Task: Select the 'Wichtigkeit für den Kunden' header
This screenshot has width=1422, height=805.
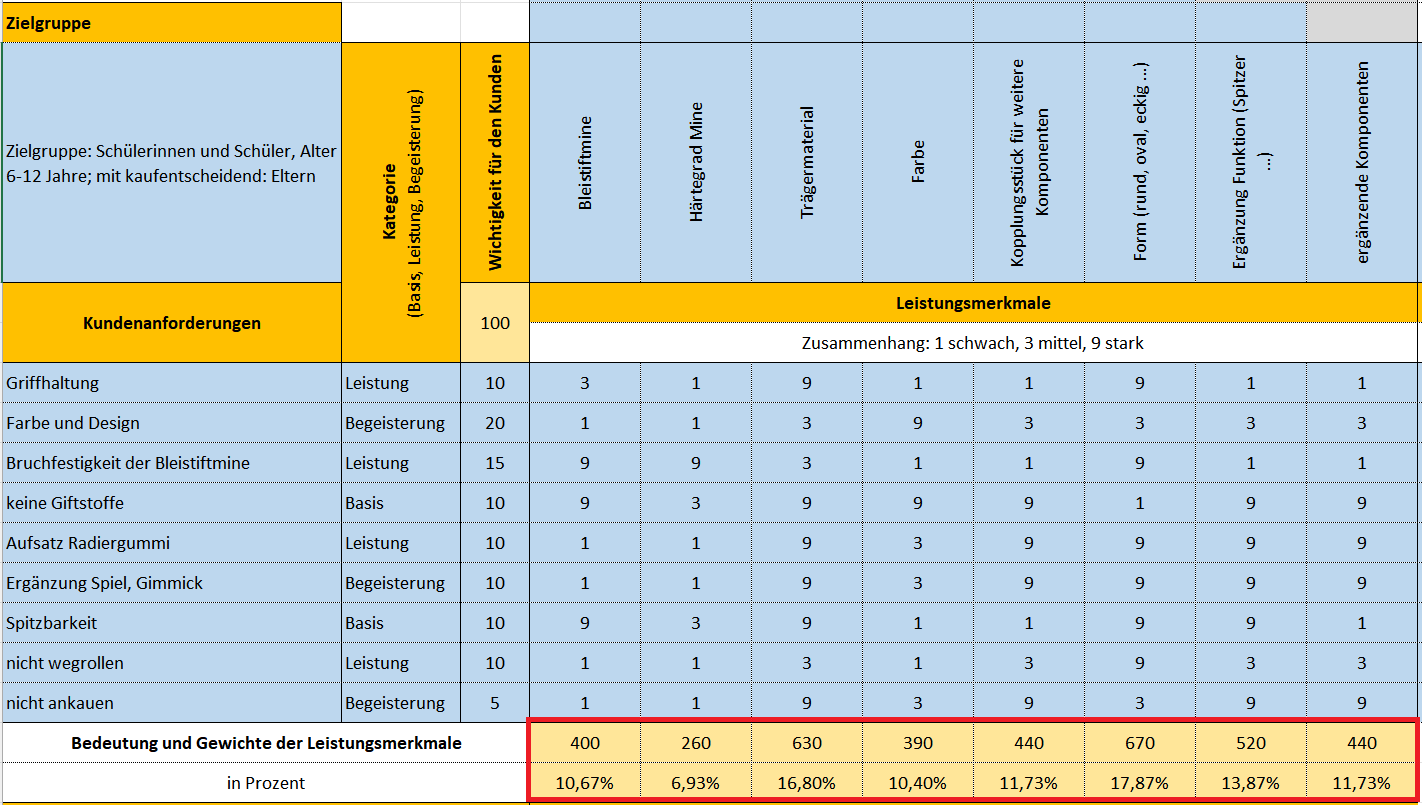Action: pos(495,163)
